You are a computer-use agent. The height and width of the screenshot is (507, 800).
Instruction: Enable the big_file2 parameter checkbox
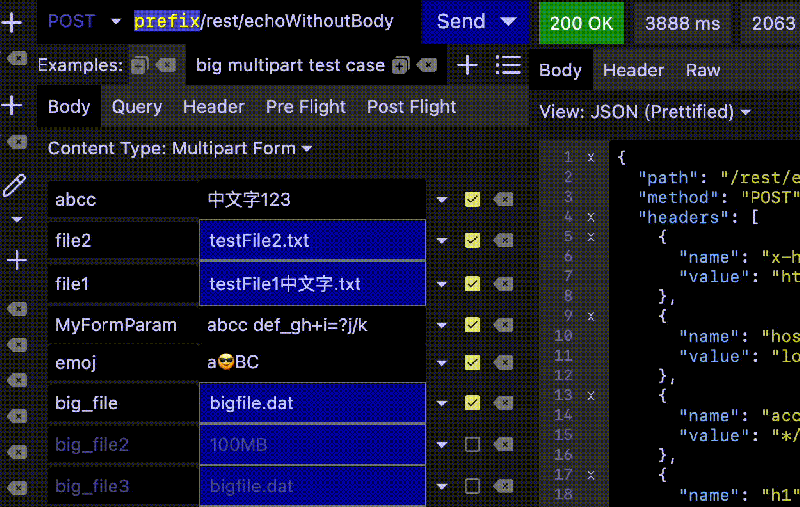tap(472, 445)
